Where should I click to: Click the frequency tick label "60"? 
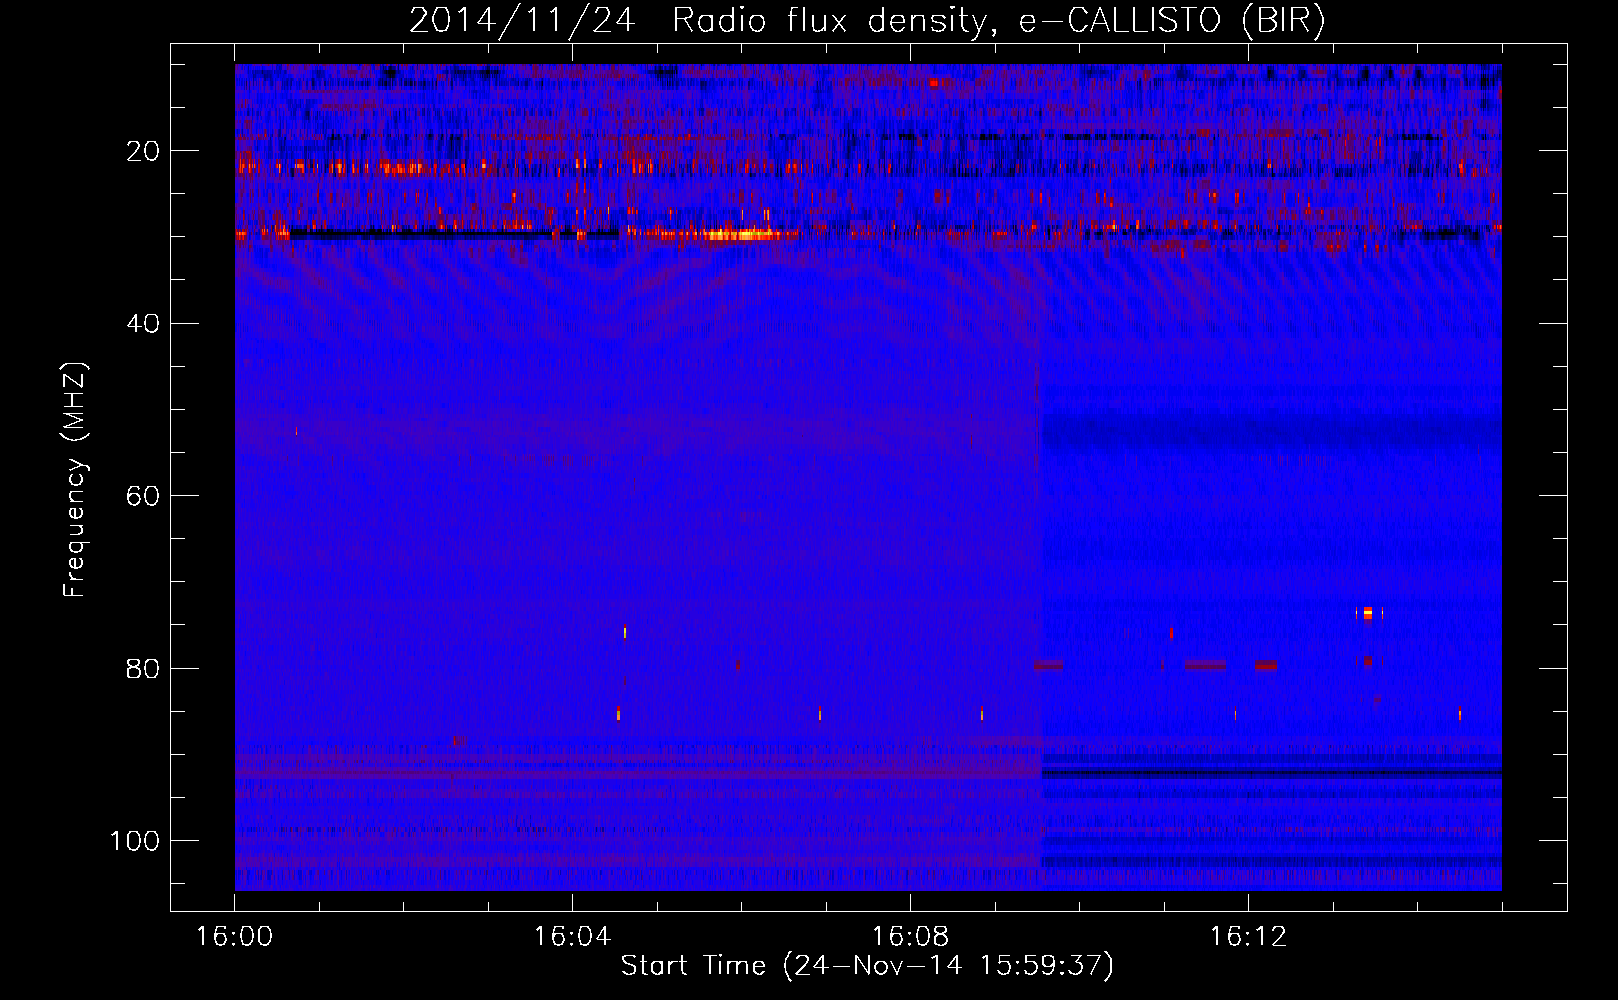[144, 496]
